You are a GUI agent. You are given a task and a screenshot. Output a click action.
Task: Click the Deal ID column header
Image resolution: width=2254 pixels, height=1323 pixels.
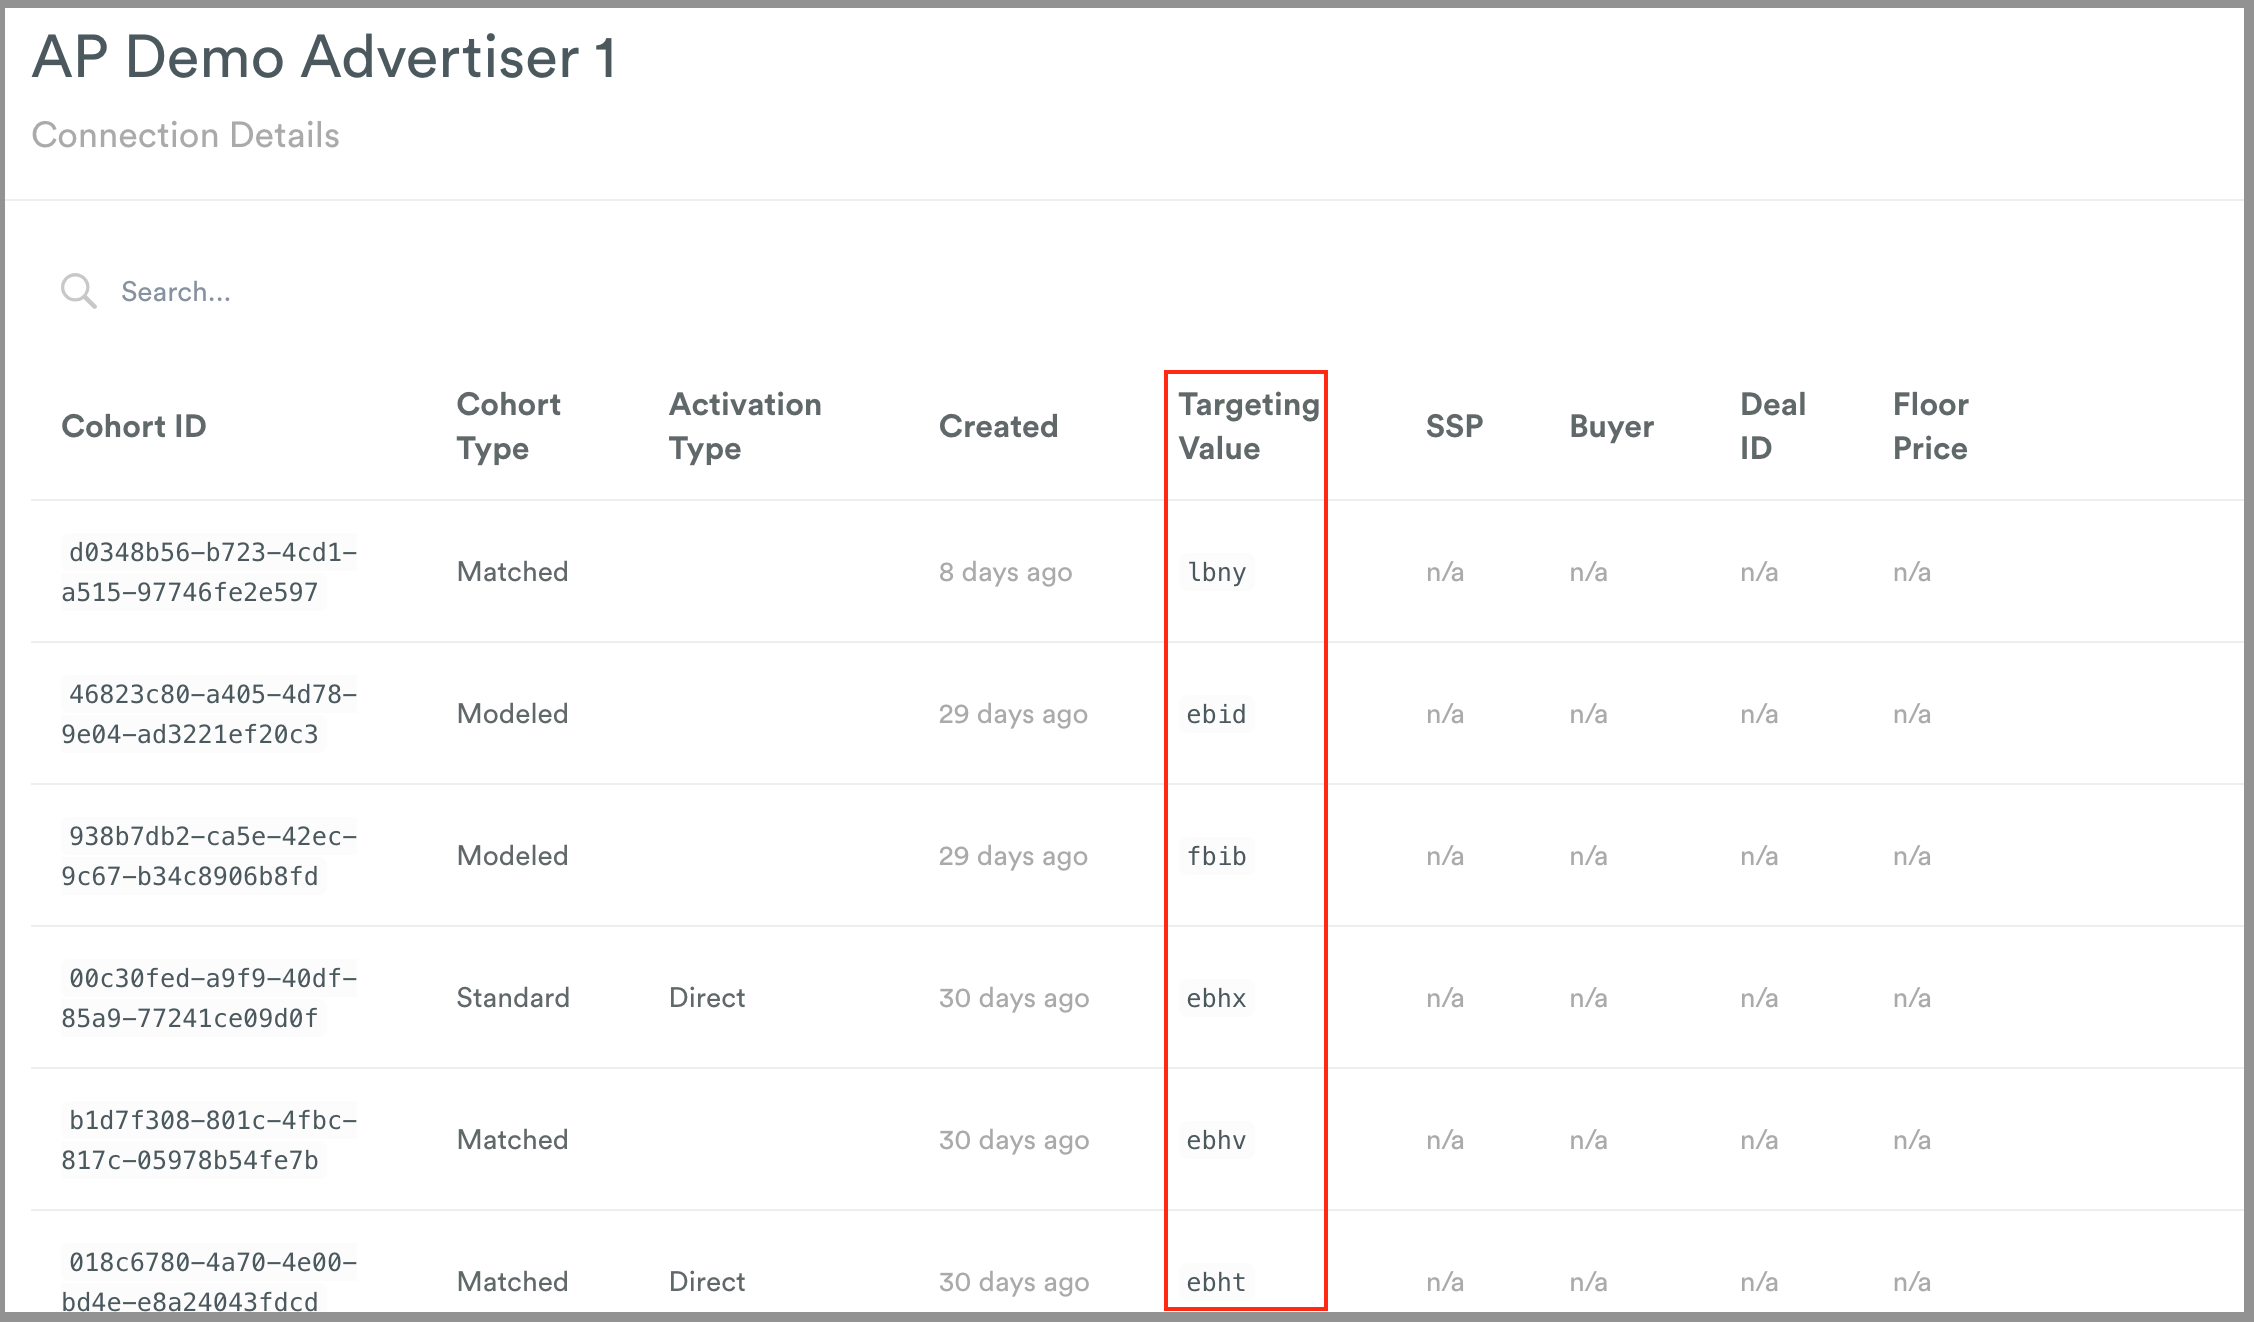click(x=1773, y=426)
